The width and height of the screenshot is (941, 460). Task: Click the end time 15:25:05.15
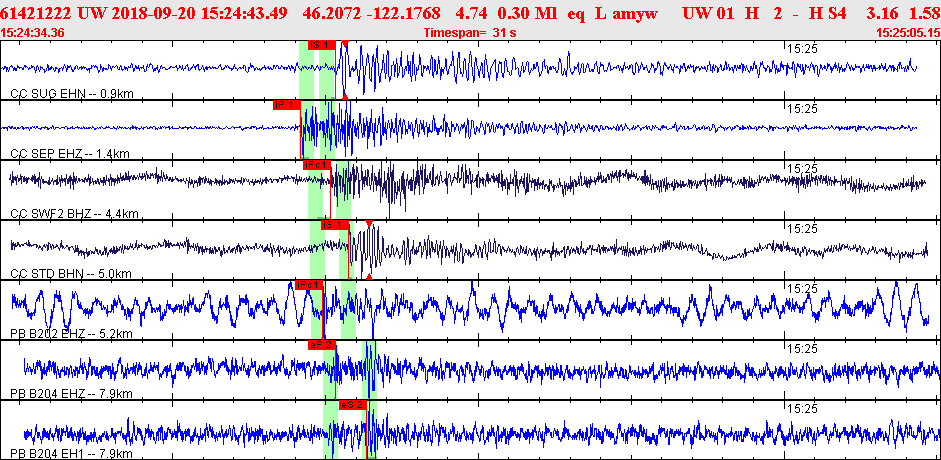(907, 32)
